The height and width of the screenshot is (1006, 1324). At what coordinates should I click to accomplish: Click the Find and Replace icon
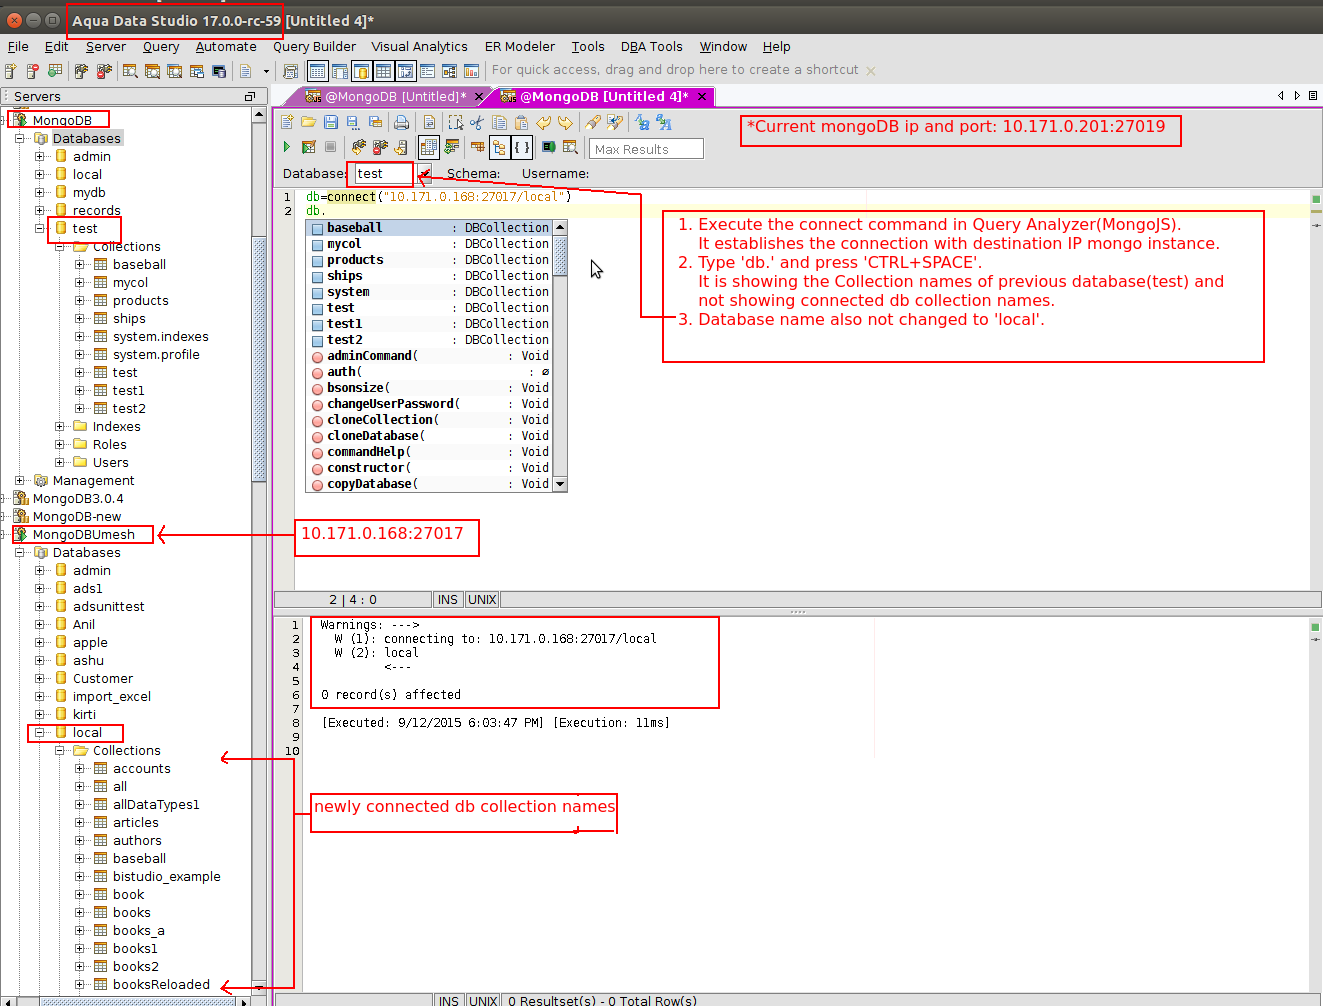click(615, 122)
